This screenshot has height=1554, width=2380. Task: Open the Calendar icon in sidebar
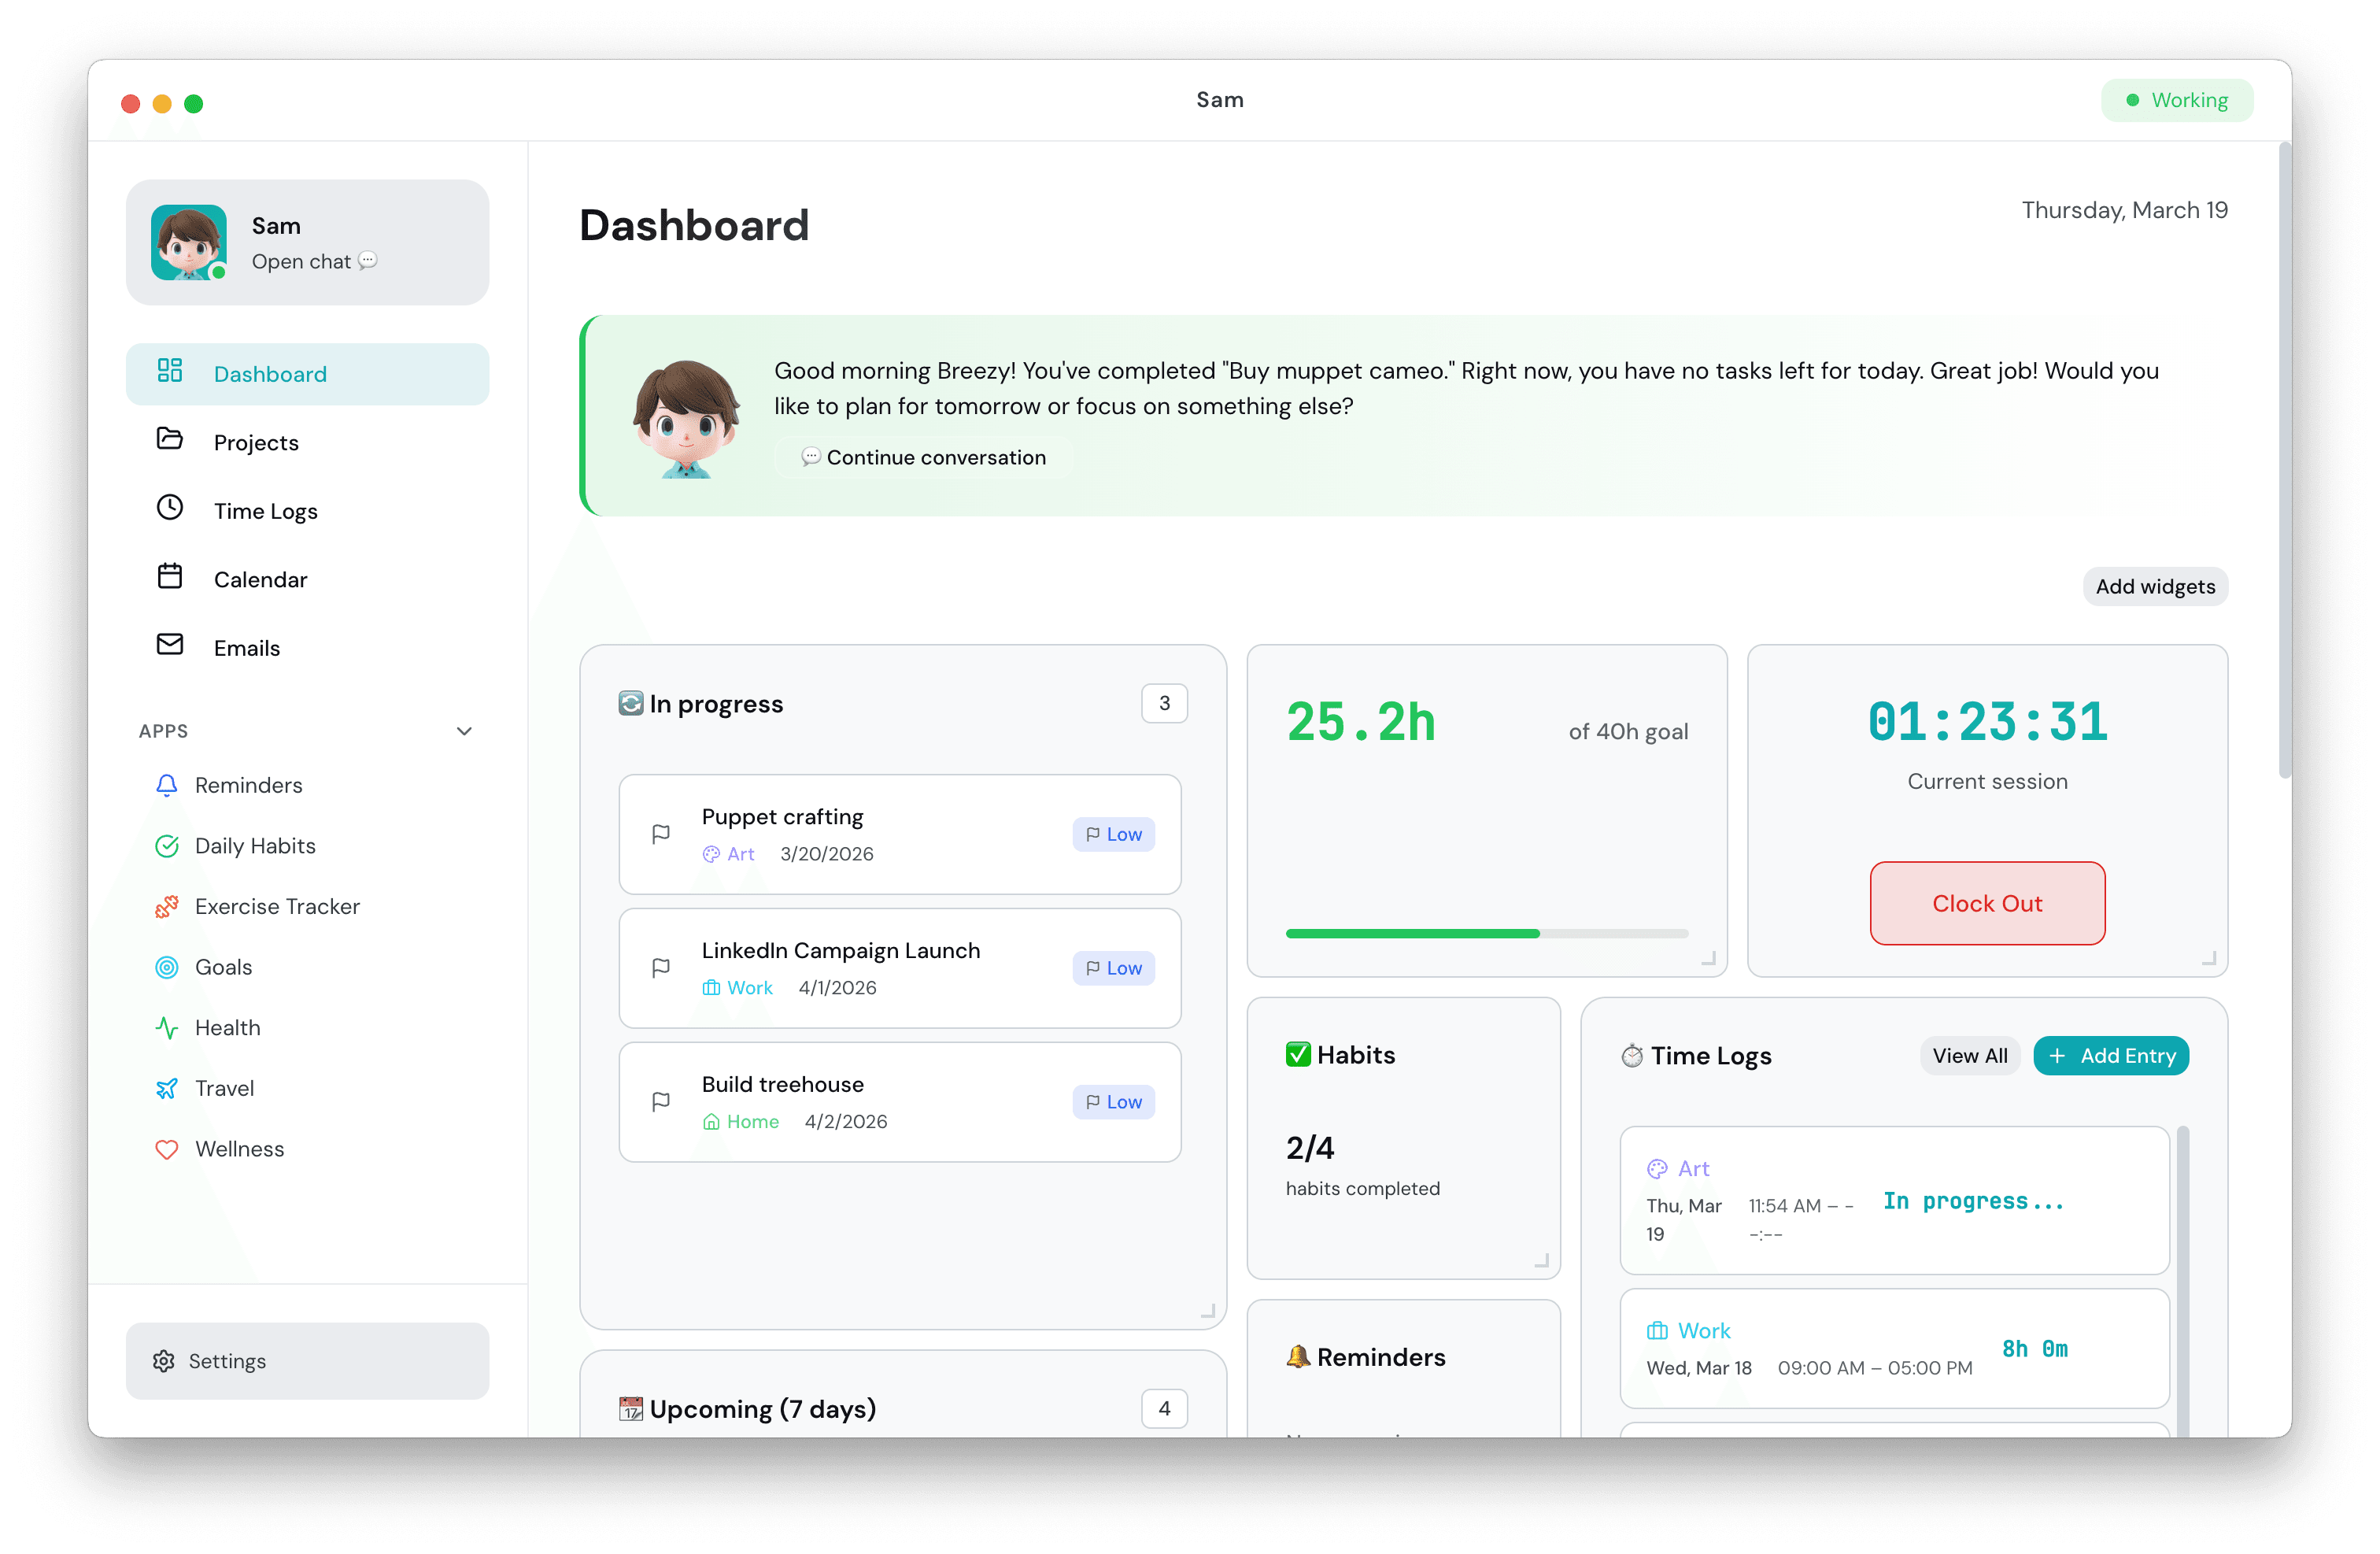[x=170, y=576]
